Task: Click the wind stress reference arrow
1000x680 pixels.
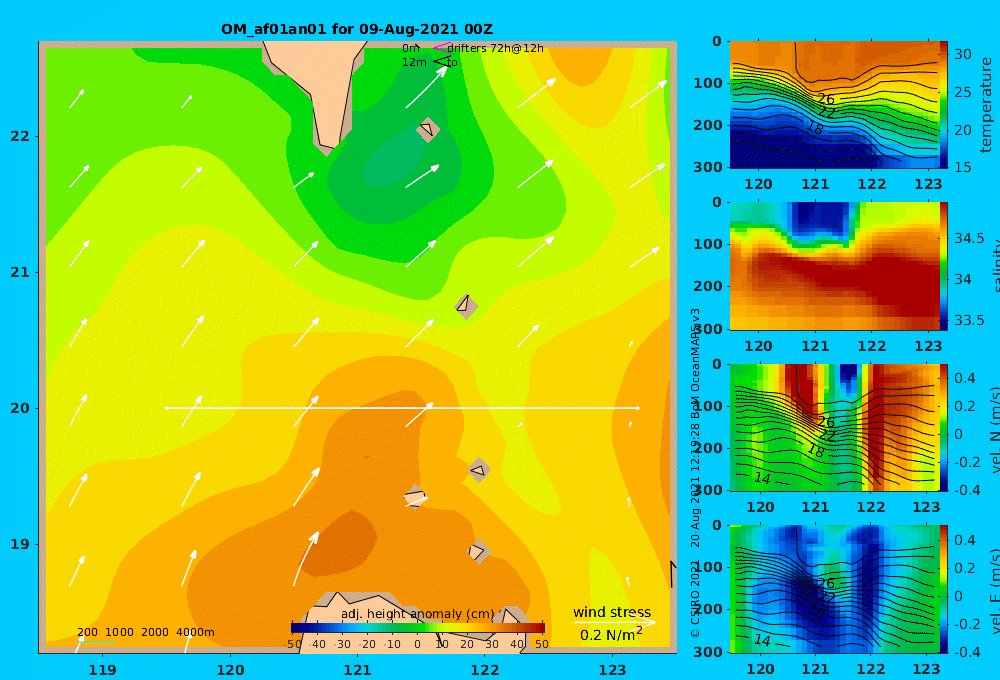Action: click(x=614, y=622)
